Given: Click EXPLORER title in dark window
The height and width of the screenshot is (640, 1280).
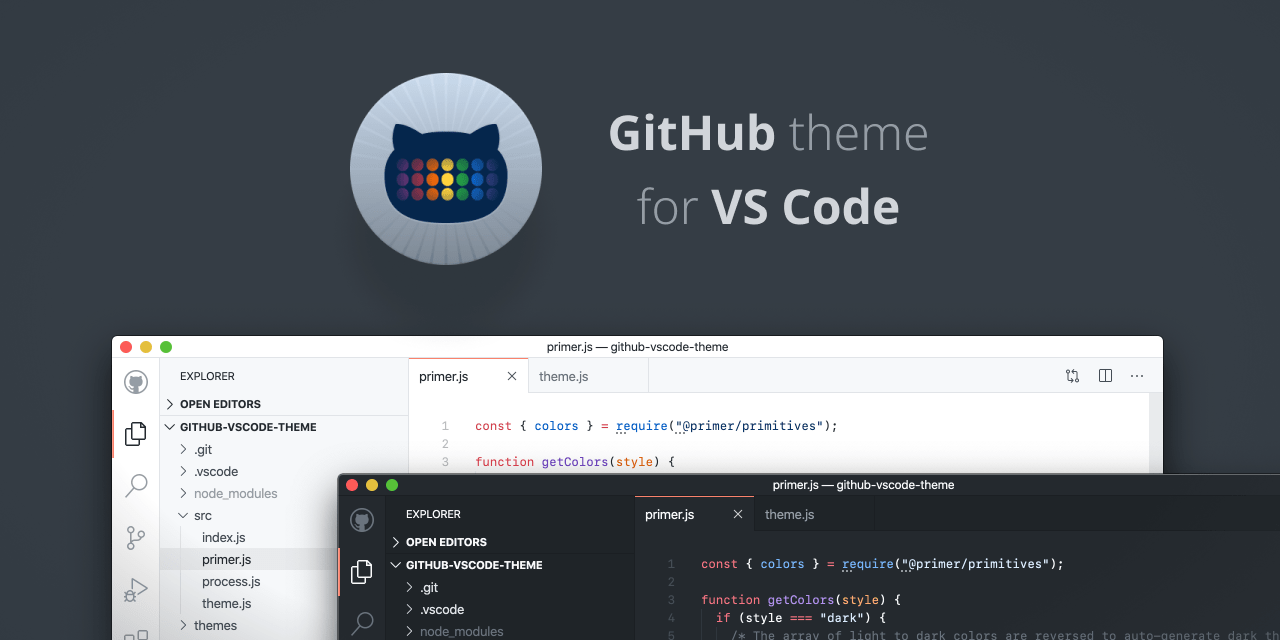Looking at the screenshot, I should (433, 514).
